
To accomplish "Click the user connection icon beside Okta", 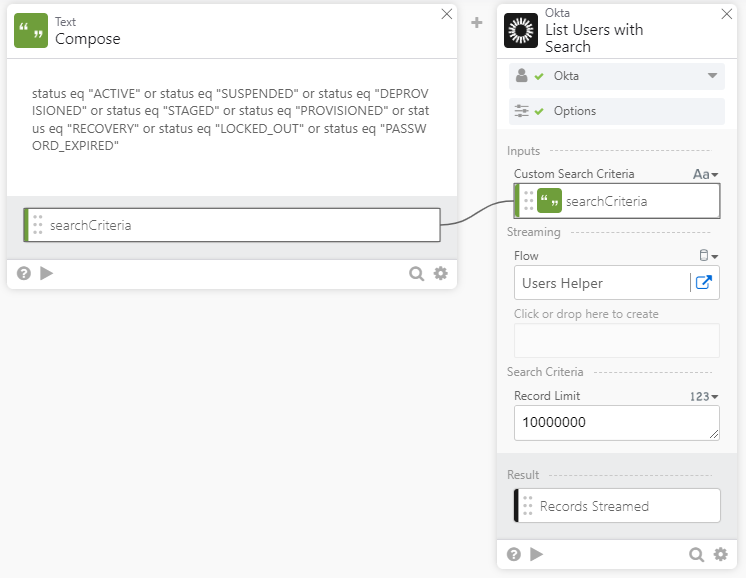I will click(521, 76).
